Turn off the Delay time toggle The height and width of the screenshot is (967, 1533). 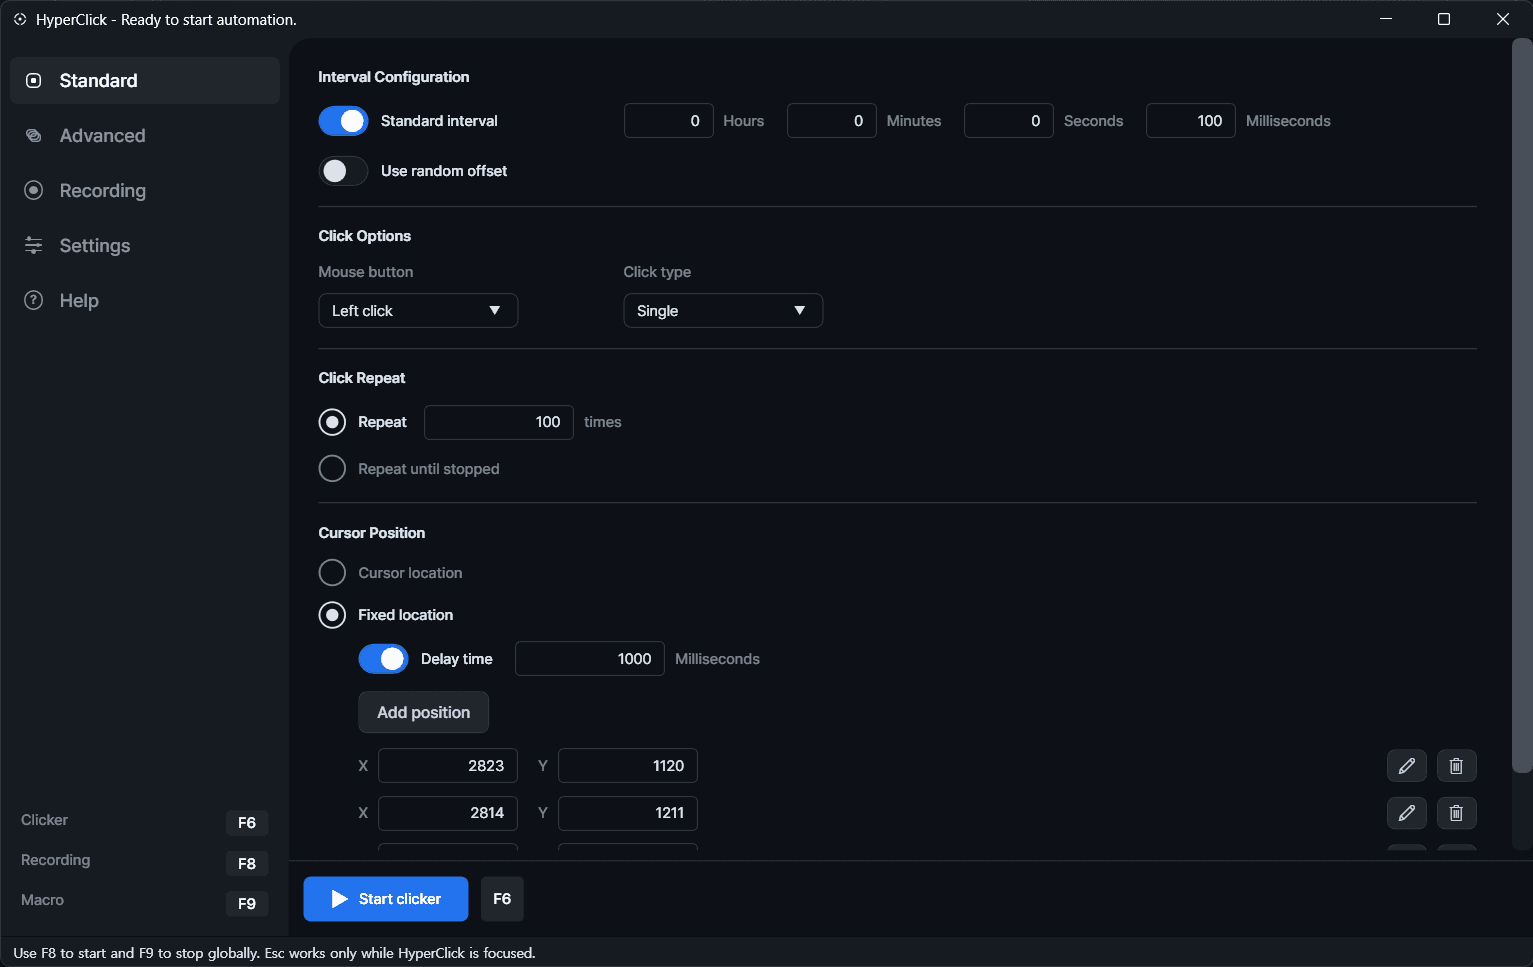[383, 658]
